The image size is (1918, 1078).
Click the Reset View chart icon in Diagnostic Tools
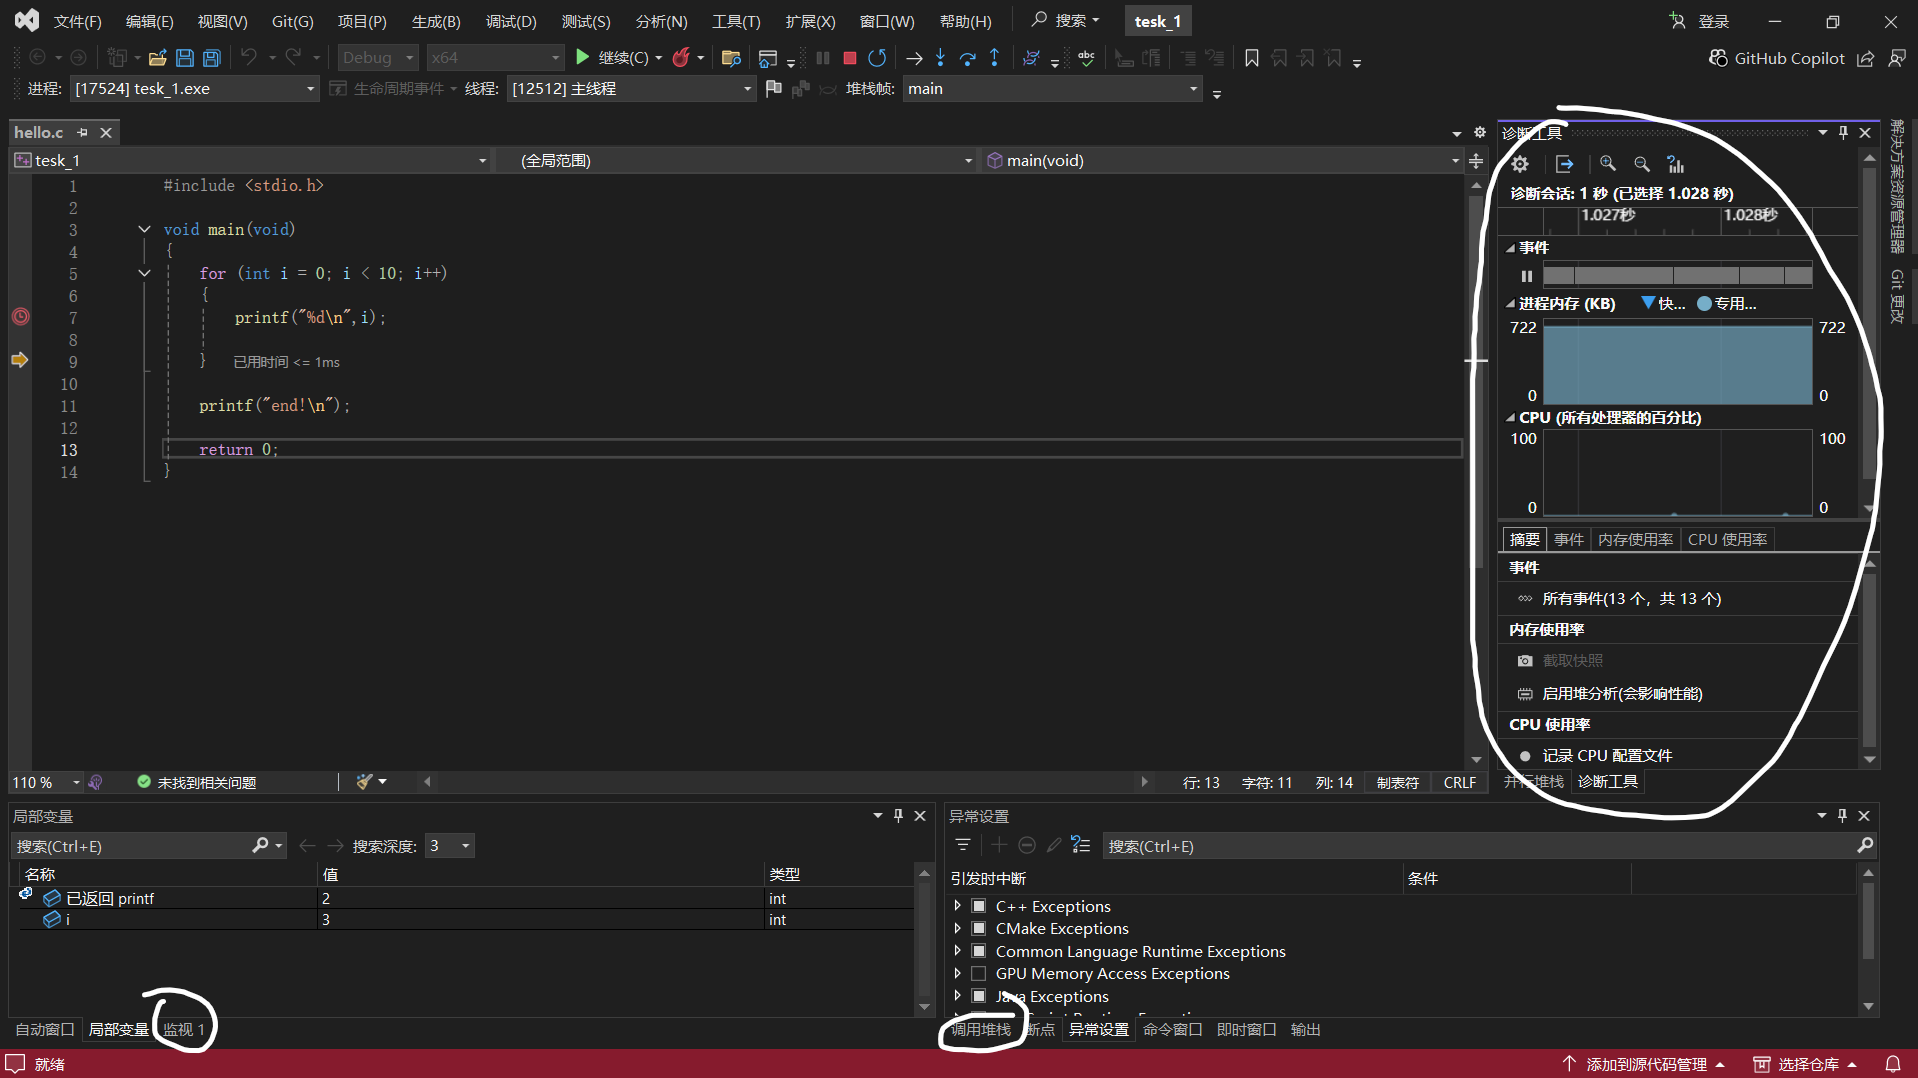tap(1675, 164)
